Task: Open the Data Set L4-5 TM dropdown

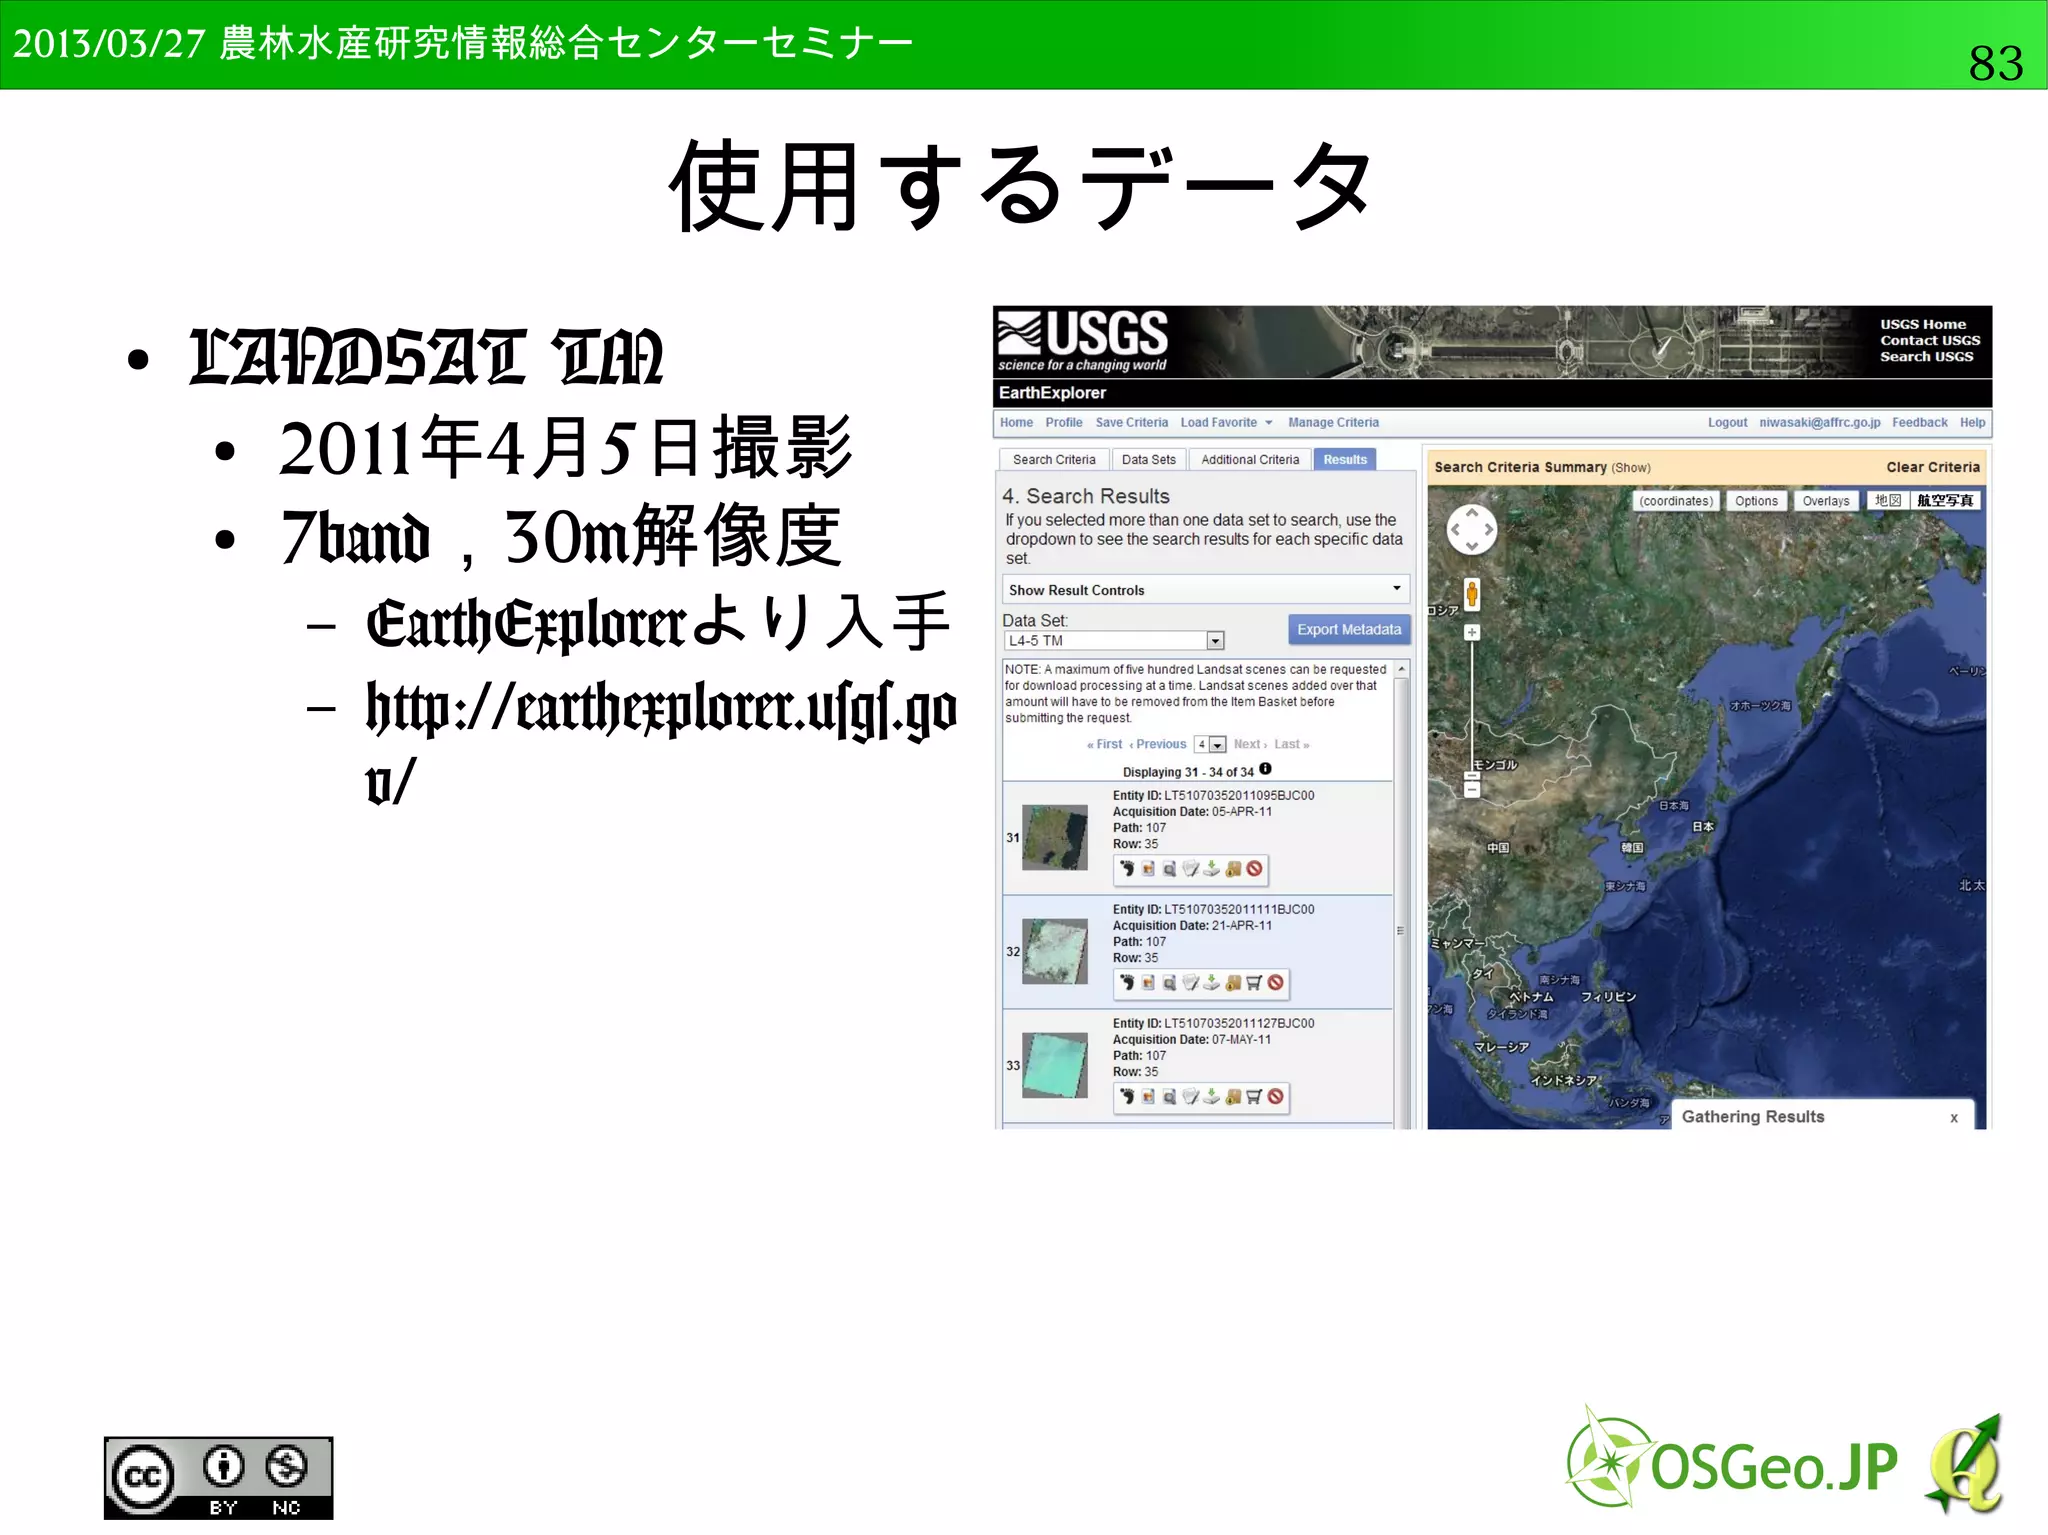Action: [1114, 641]
